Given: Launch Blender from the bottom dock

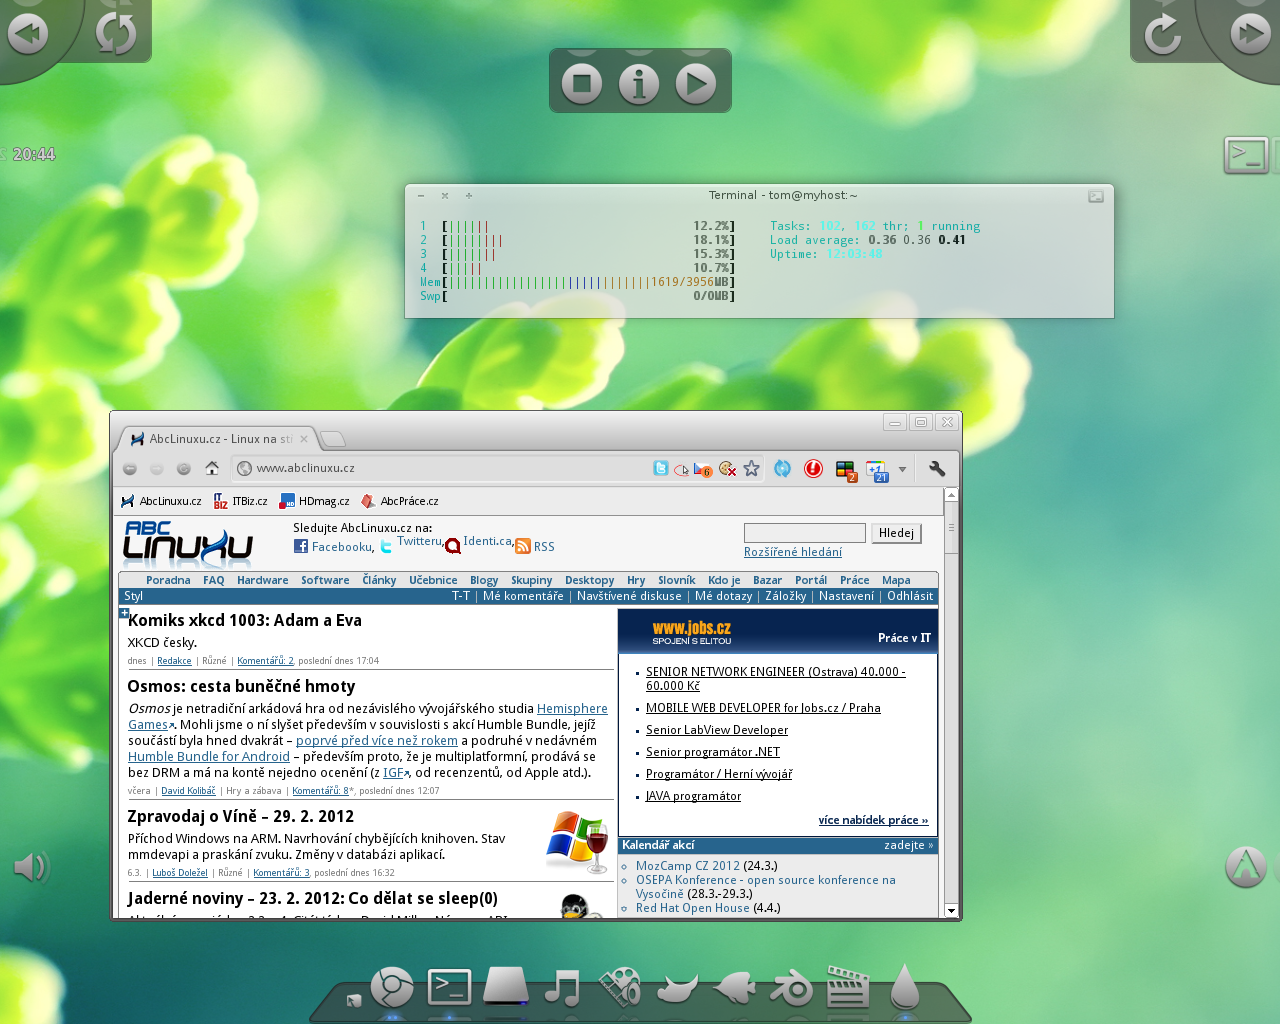Looking at the screenshot, I should point(792,989).
